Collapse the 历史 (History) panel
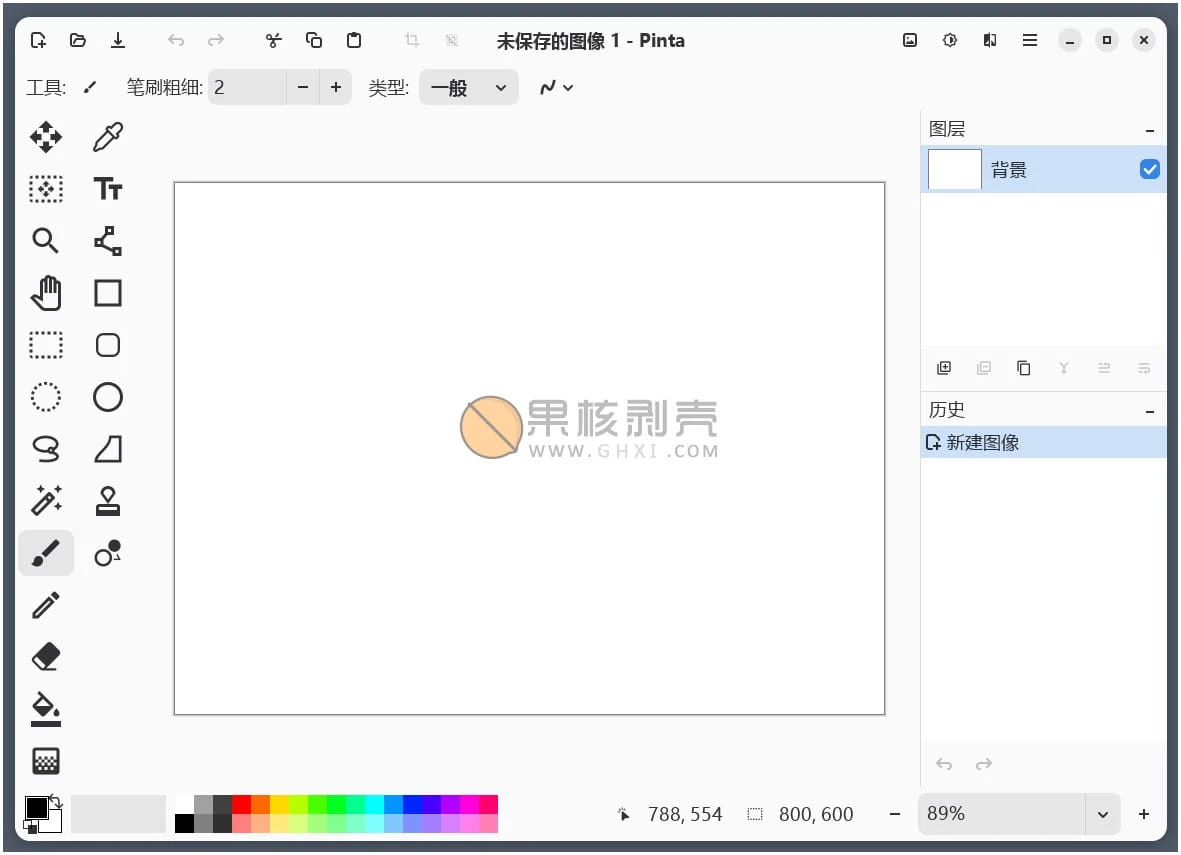Viewport: 1181px width, 855px height. pos(1148,410)
